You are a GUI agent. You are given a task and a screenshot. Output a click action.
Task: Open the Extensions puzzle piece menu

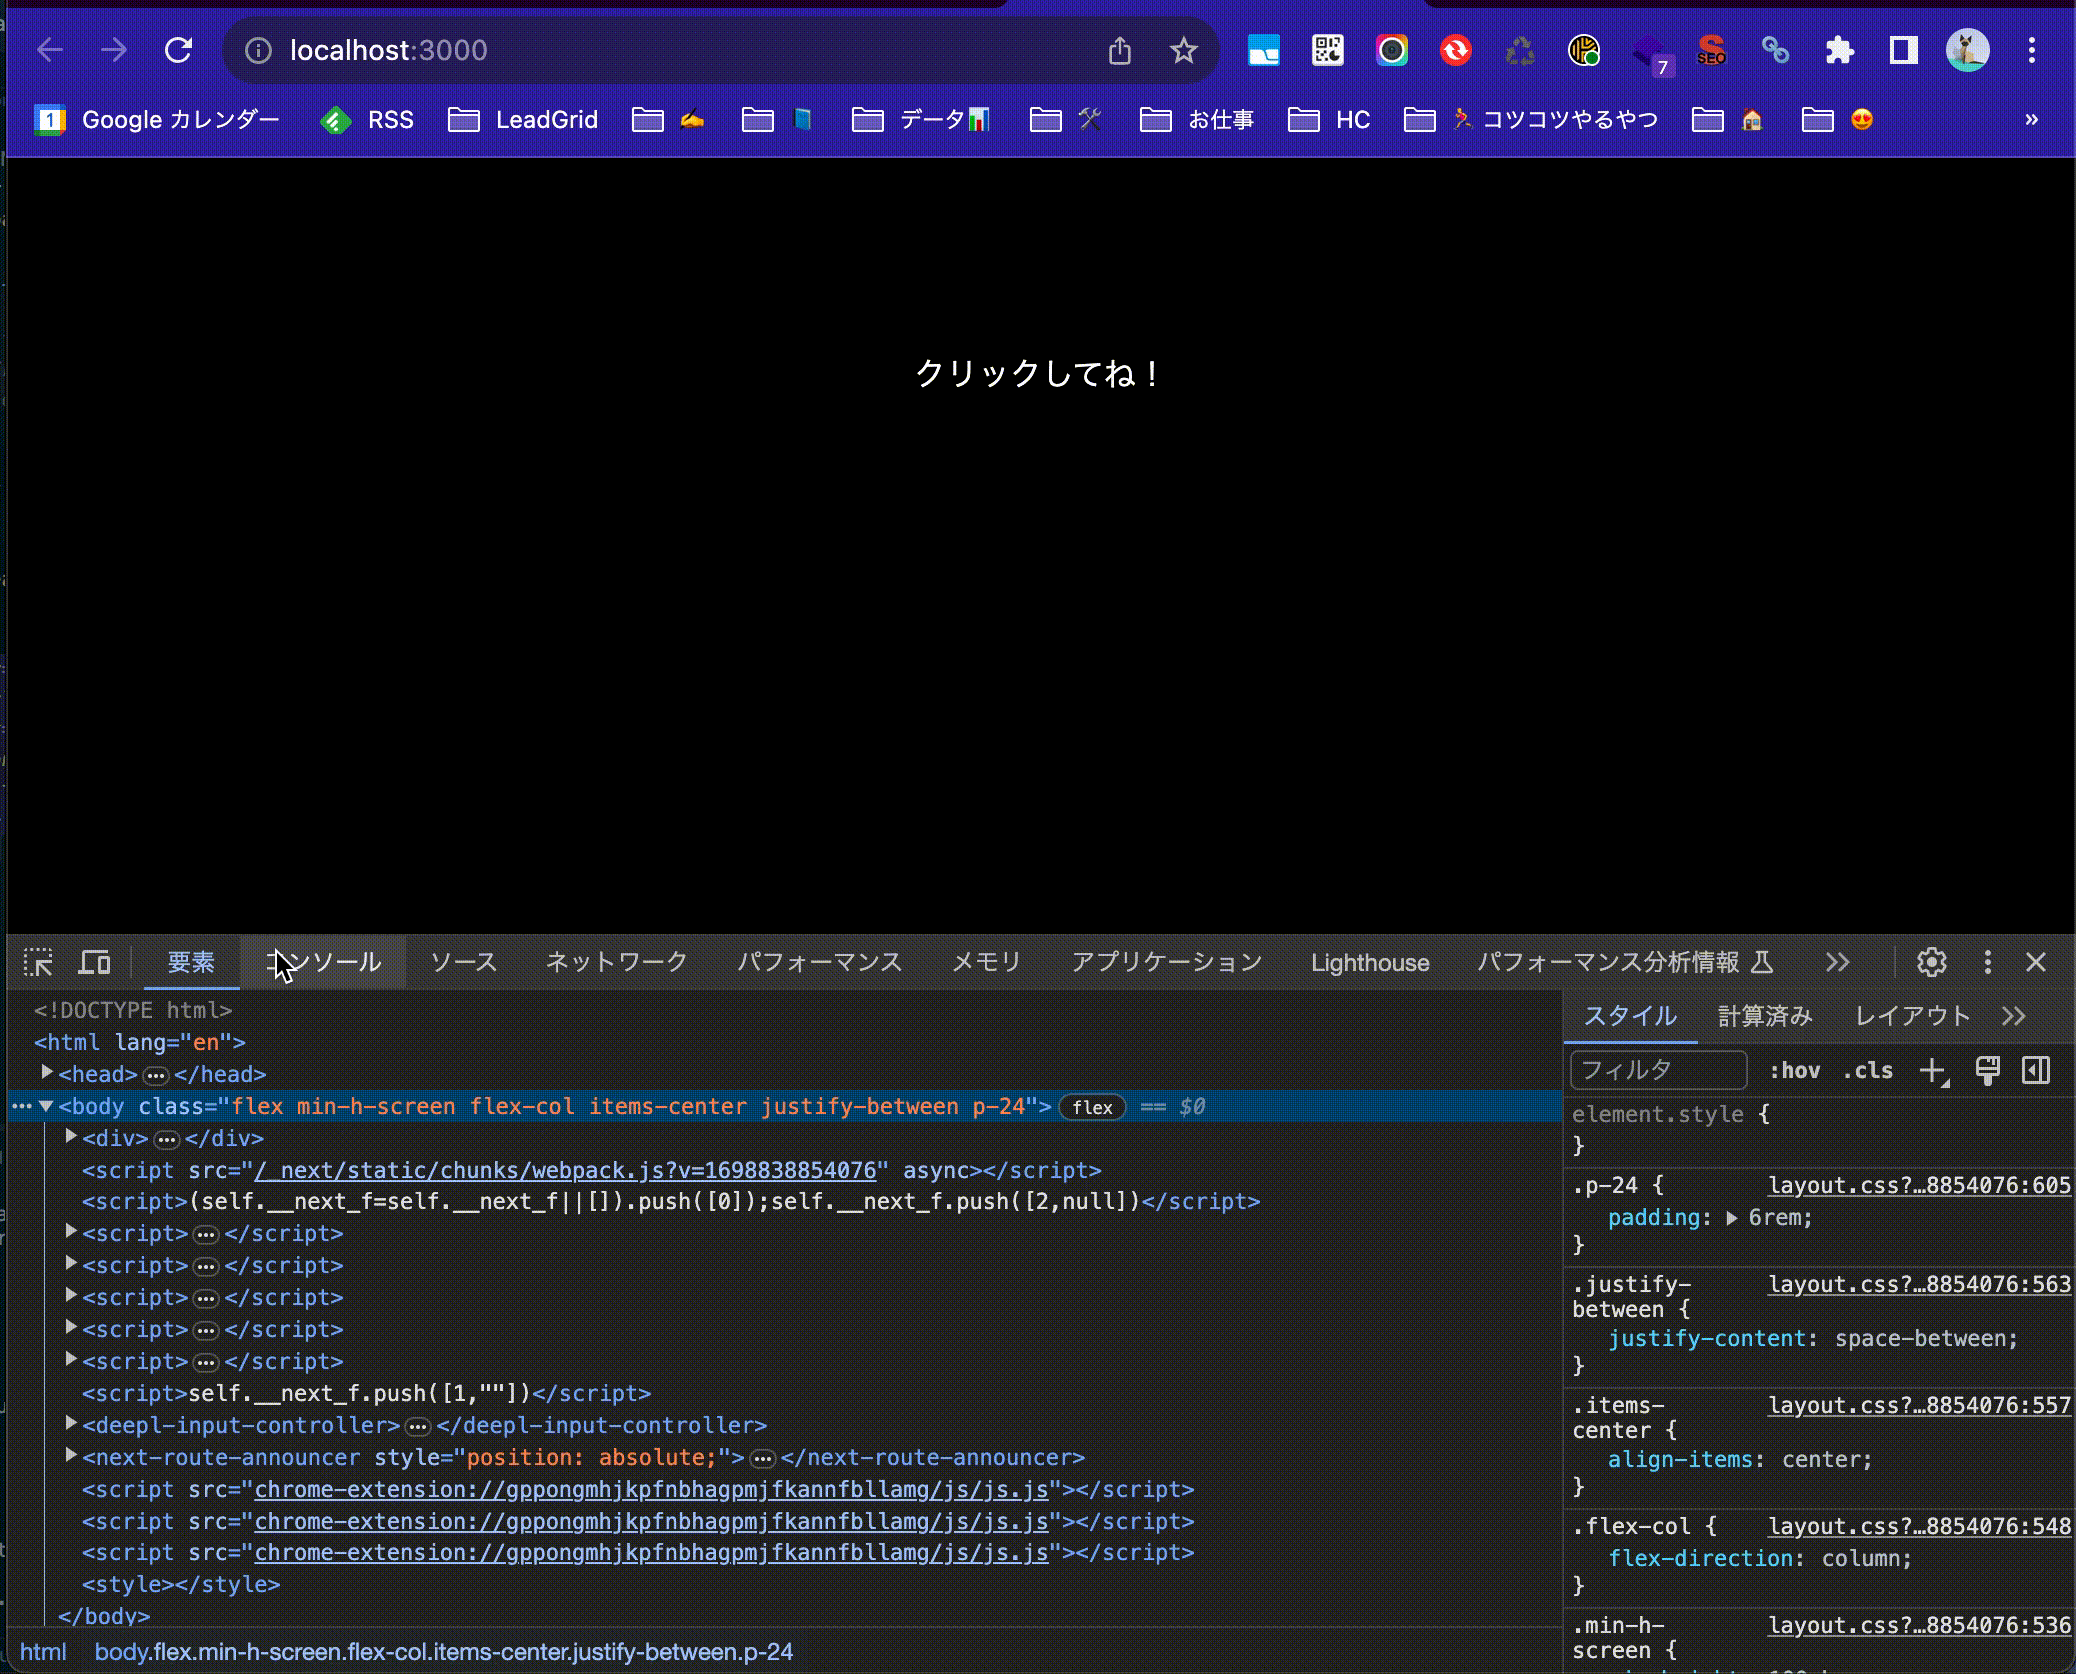pos(1839,50)
